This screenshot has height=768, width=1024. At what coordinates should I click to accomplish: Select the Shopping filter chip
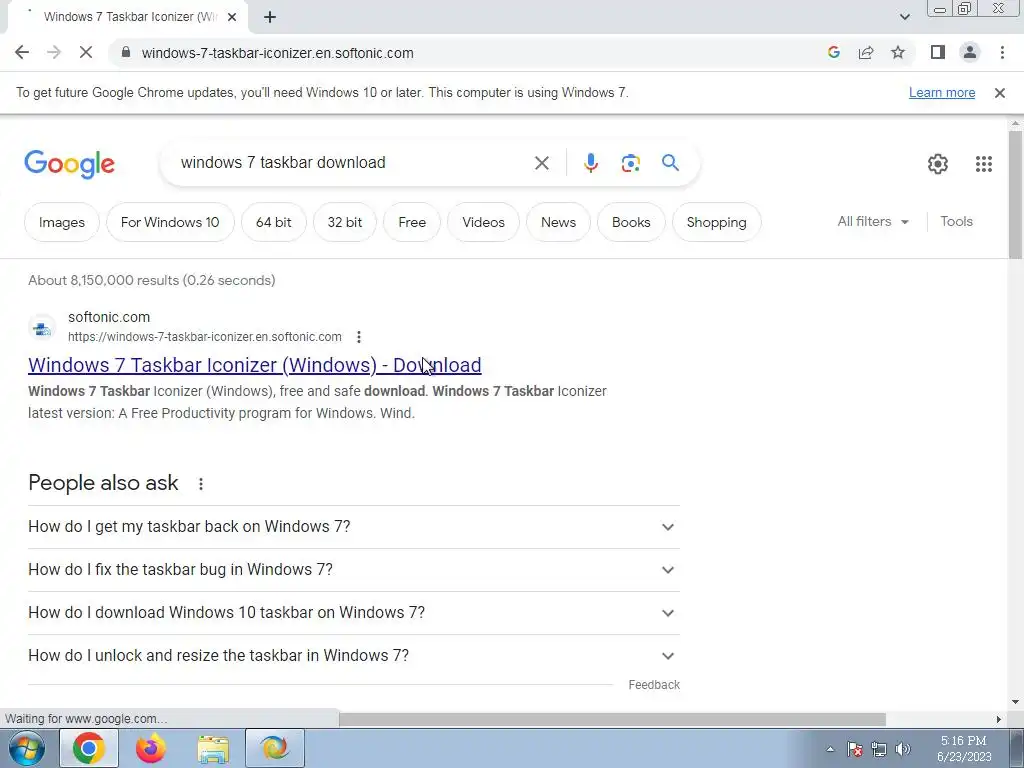[x=716, y=222]
